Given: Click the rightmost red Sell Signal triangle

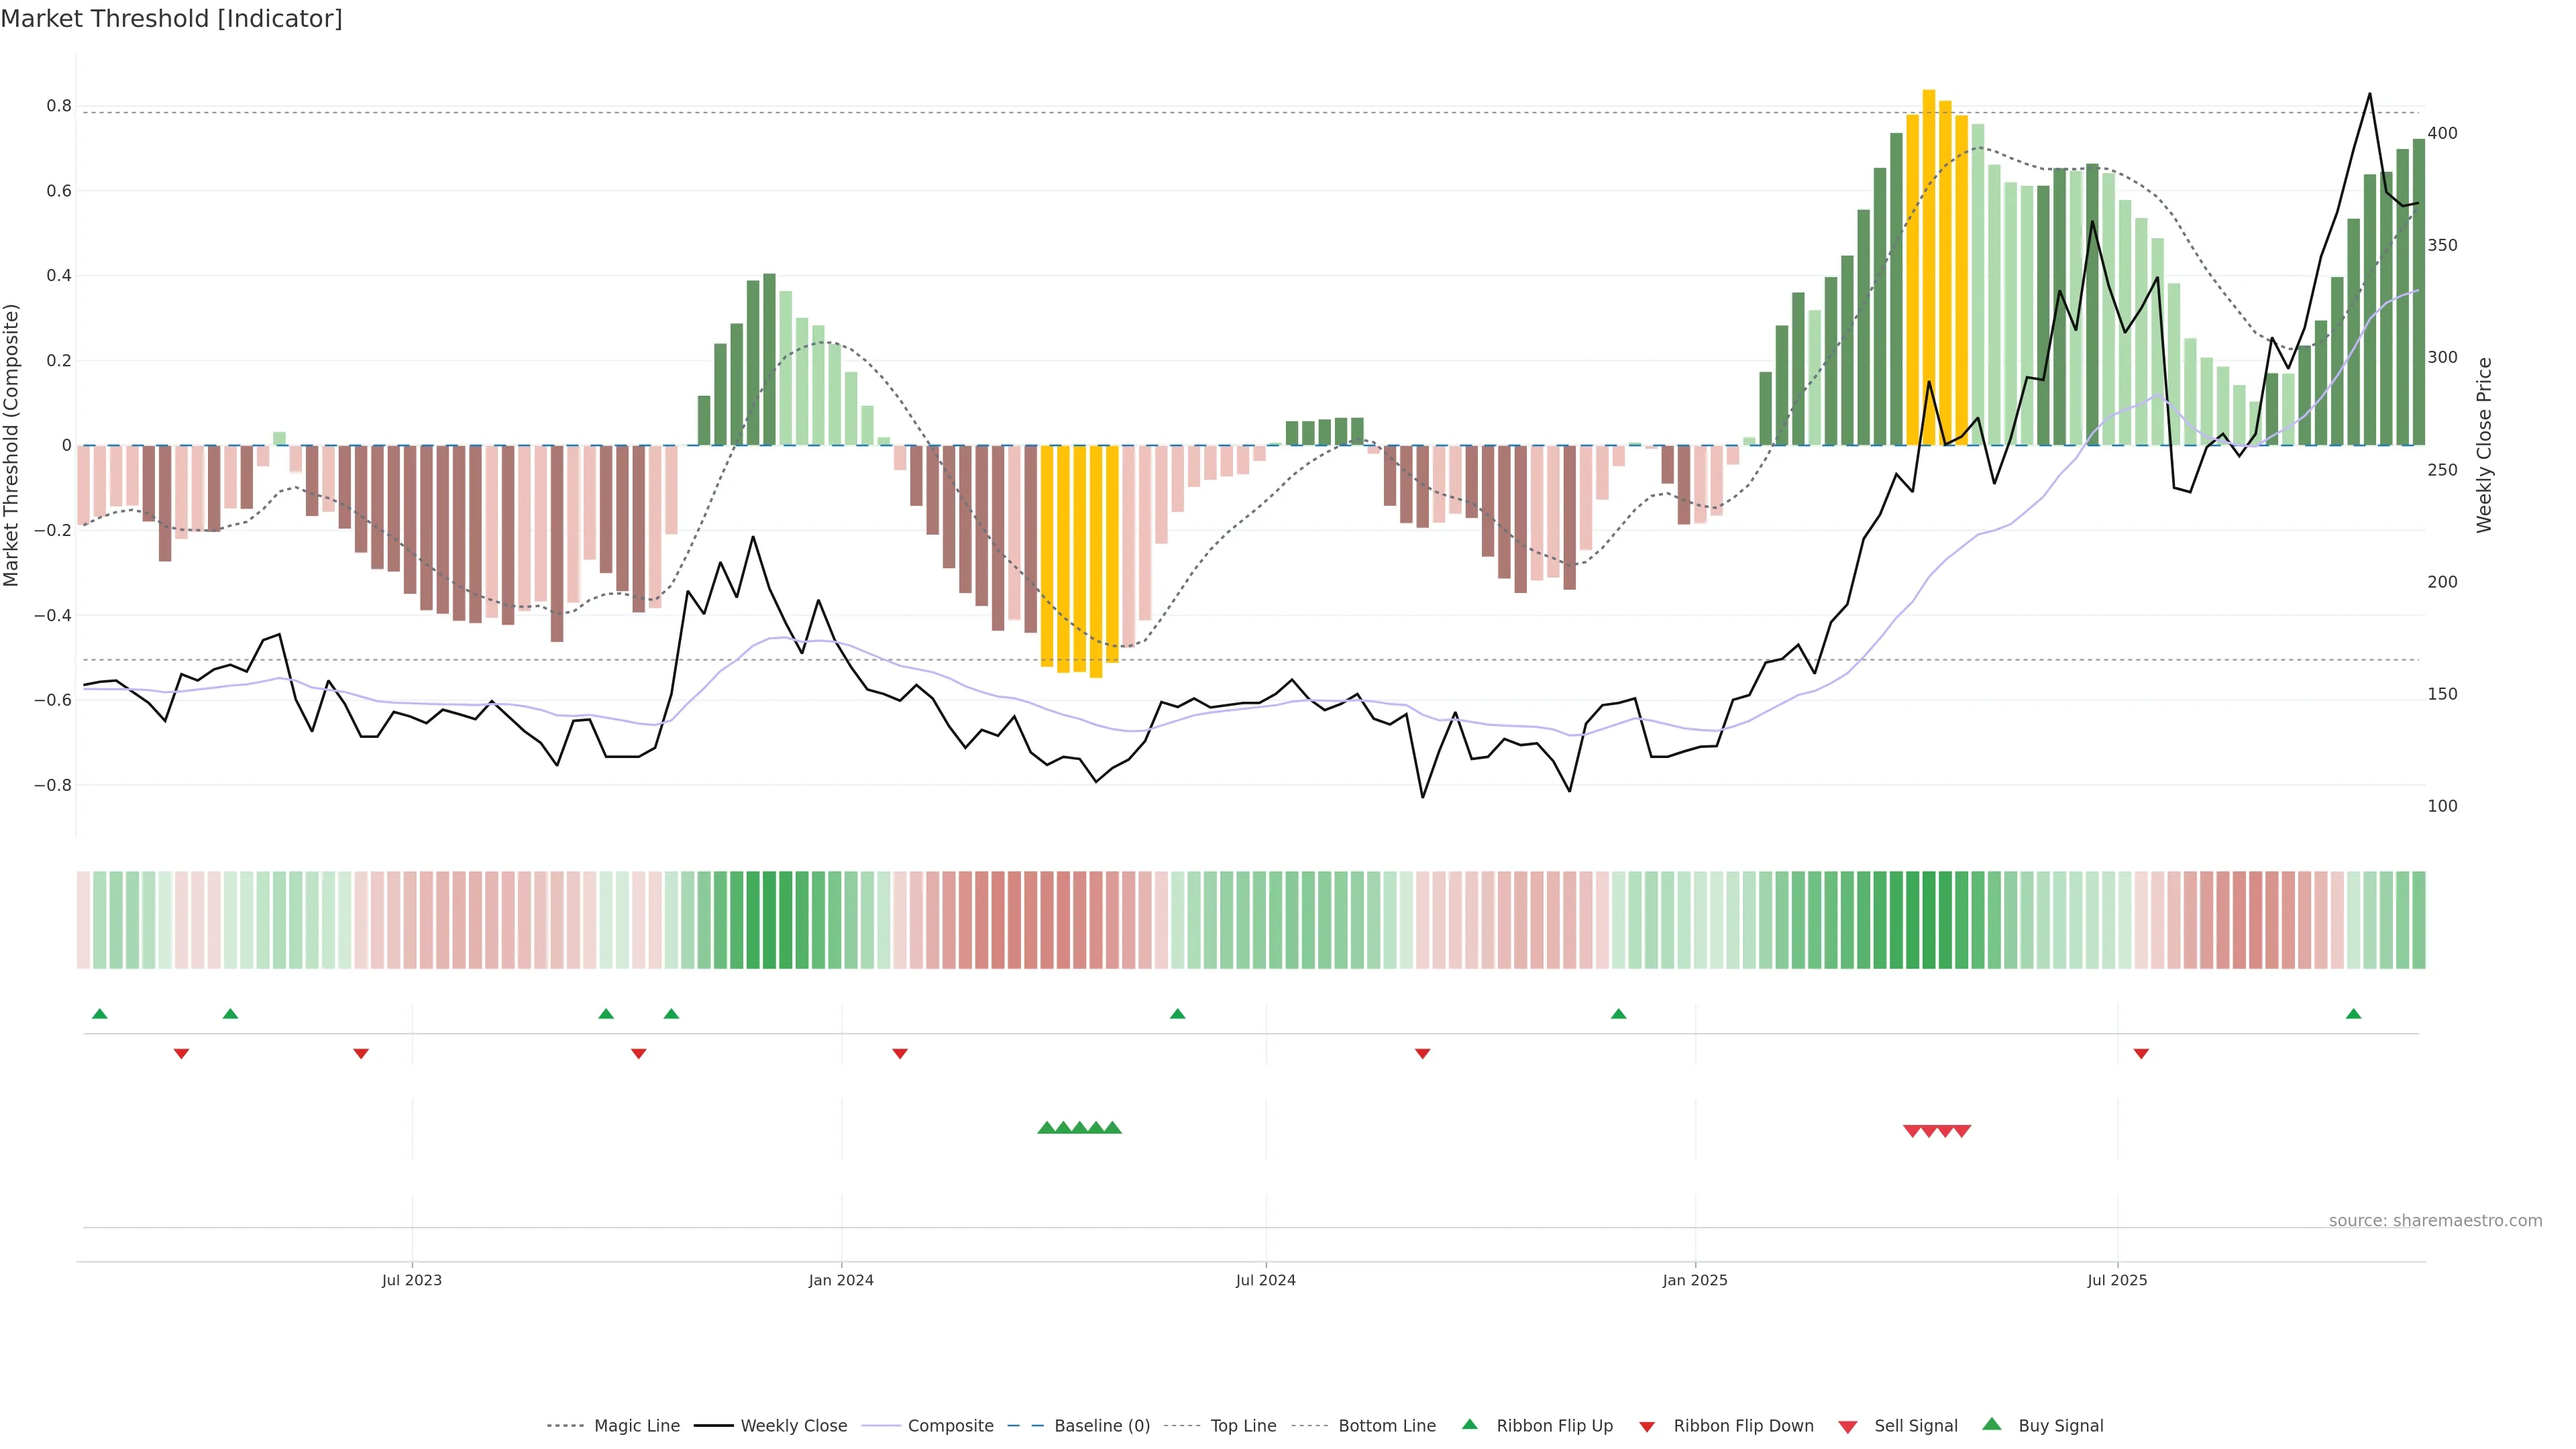Looking at the screenshot, I should coord(1962,1131).
